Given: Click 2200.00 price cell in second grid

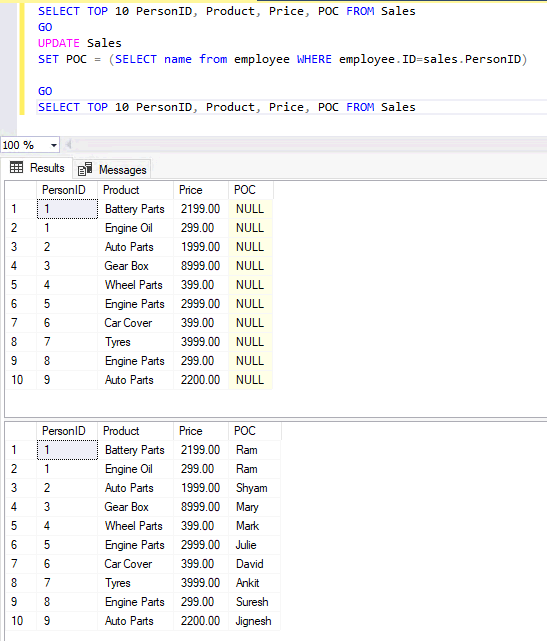Looking at the screenshot, I should point(201,621).
